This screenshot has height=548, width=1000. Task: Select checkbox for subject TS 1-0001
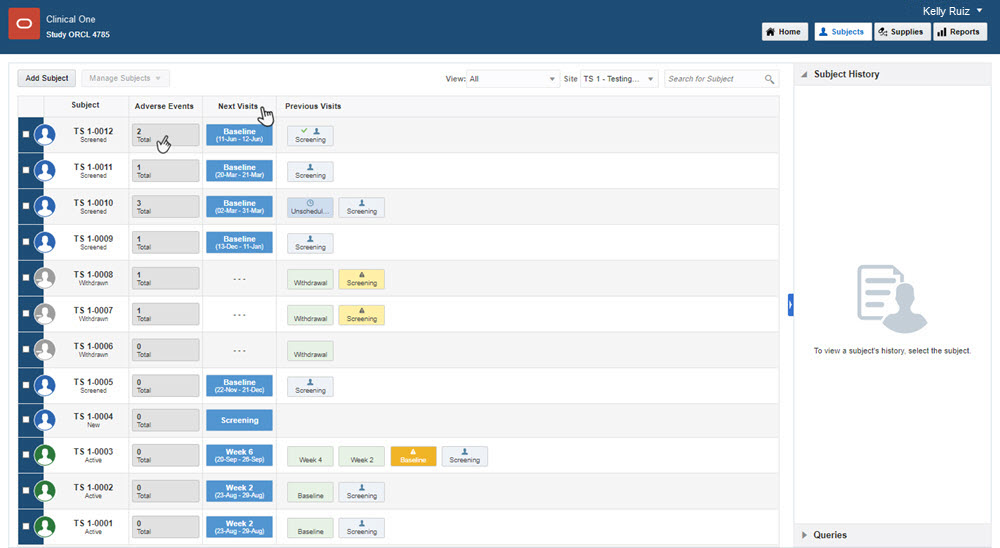coord(26,526)
